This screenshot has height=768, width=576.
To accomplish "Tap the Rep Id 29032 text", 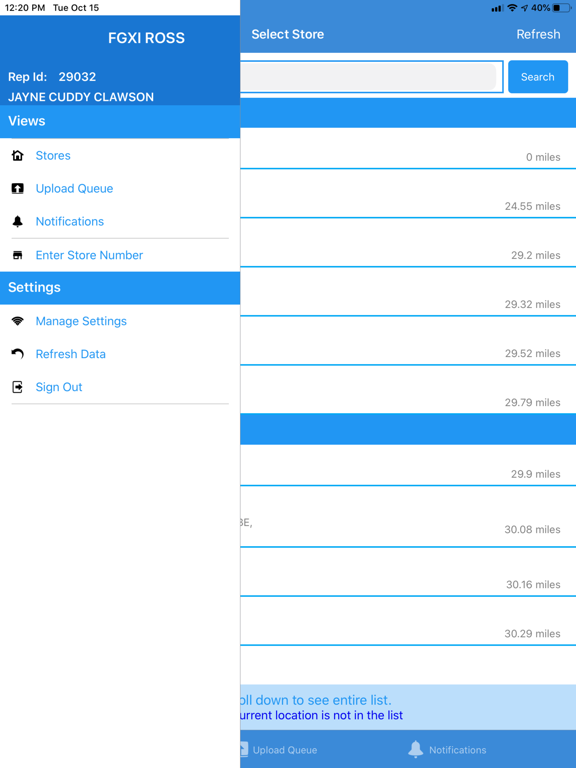I will point(52,77).
